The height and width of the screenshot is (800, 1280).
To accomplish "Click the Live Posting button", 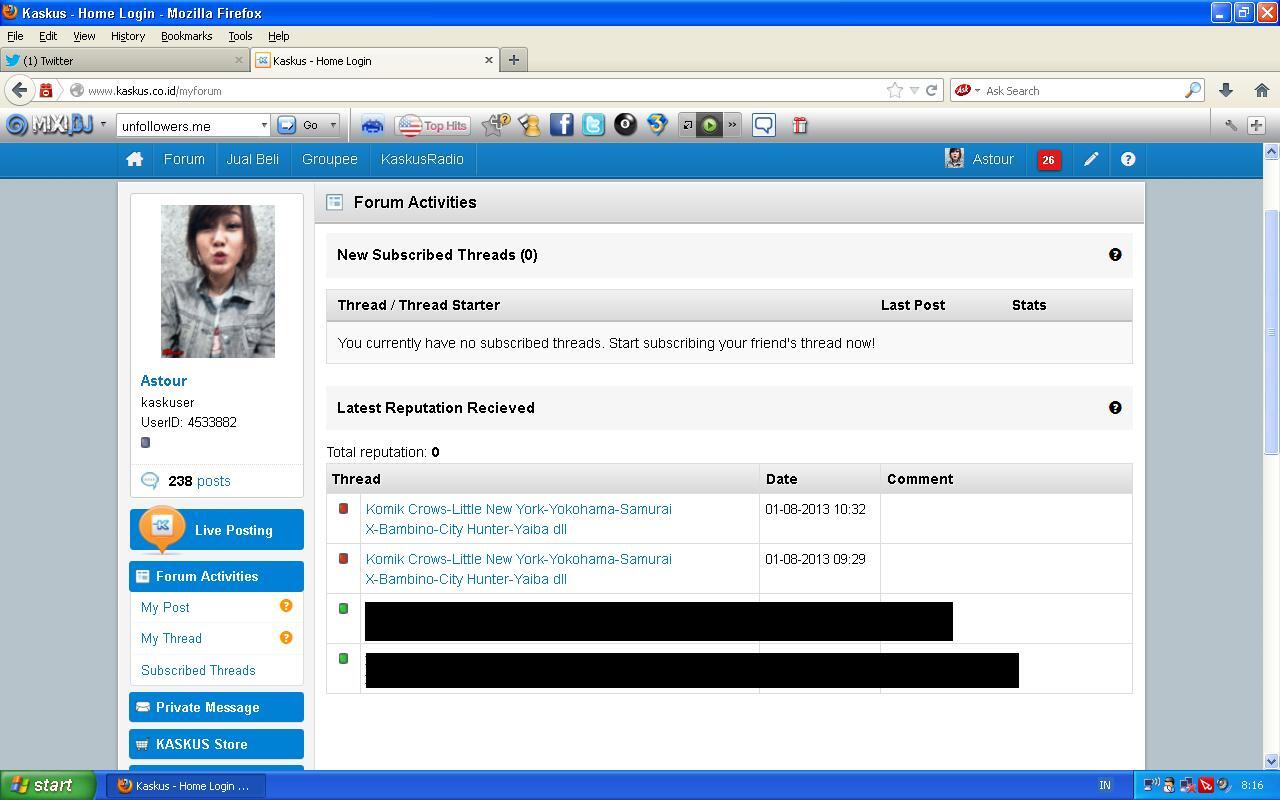I will point(217,530).
